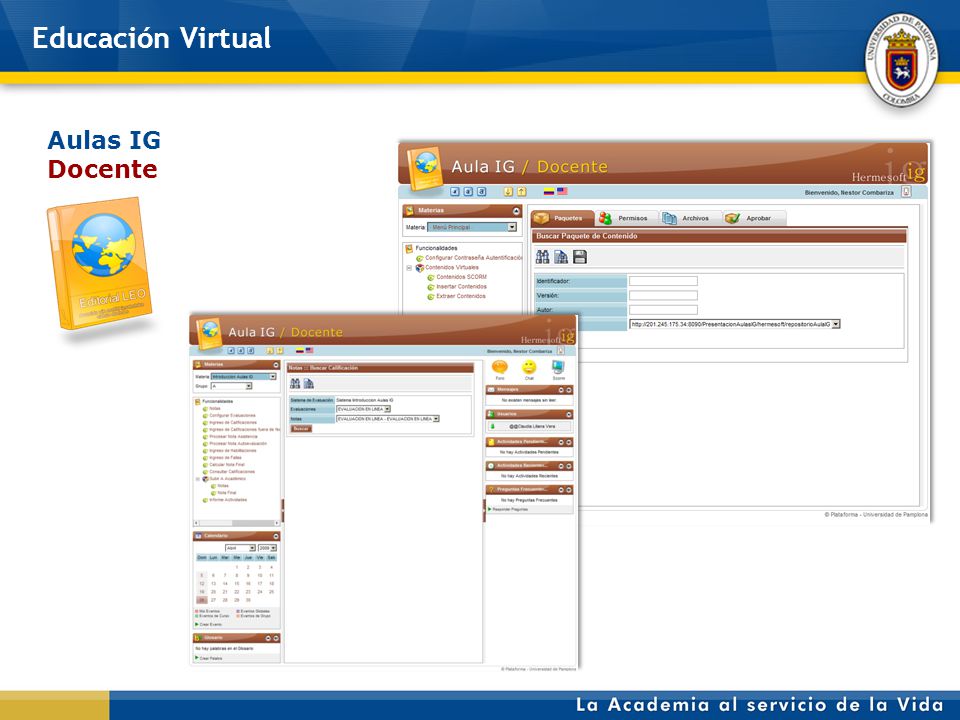The height and width of the screenshot is (720, 960).
Task: Open the Grupo dropdown
Action: tap(249, 386)
